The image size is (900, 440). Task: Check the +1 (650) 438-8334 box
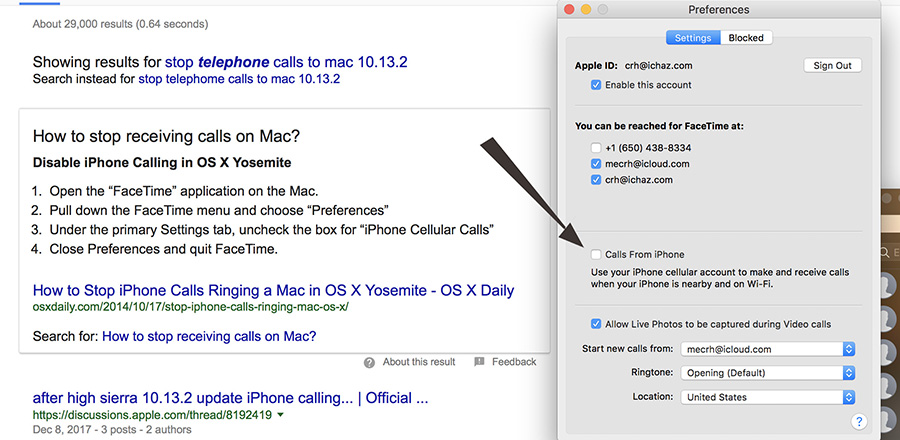(596, 148)
